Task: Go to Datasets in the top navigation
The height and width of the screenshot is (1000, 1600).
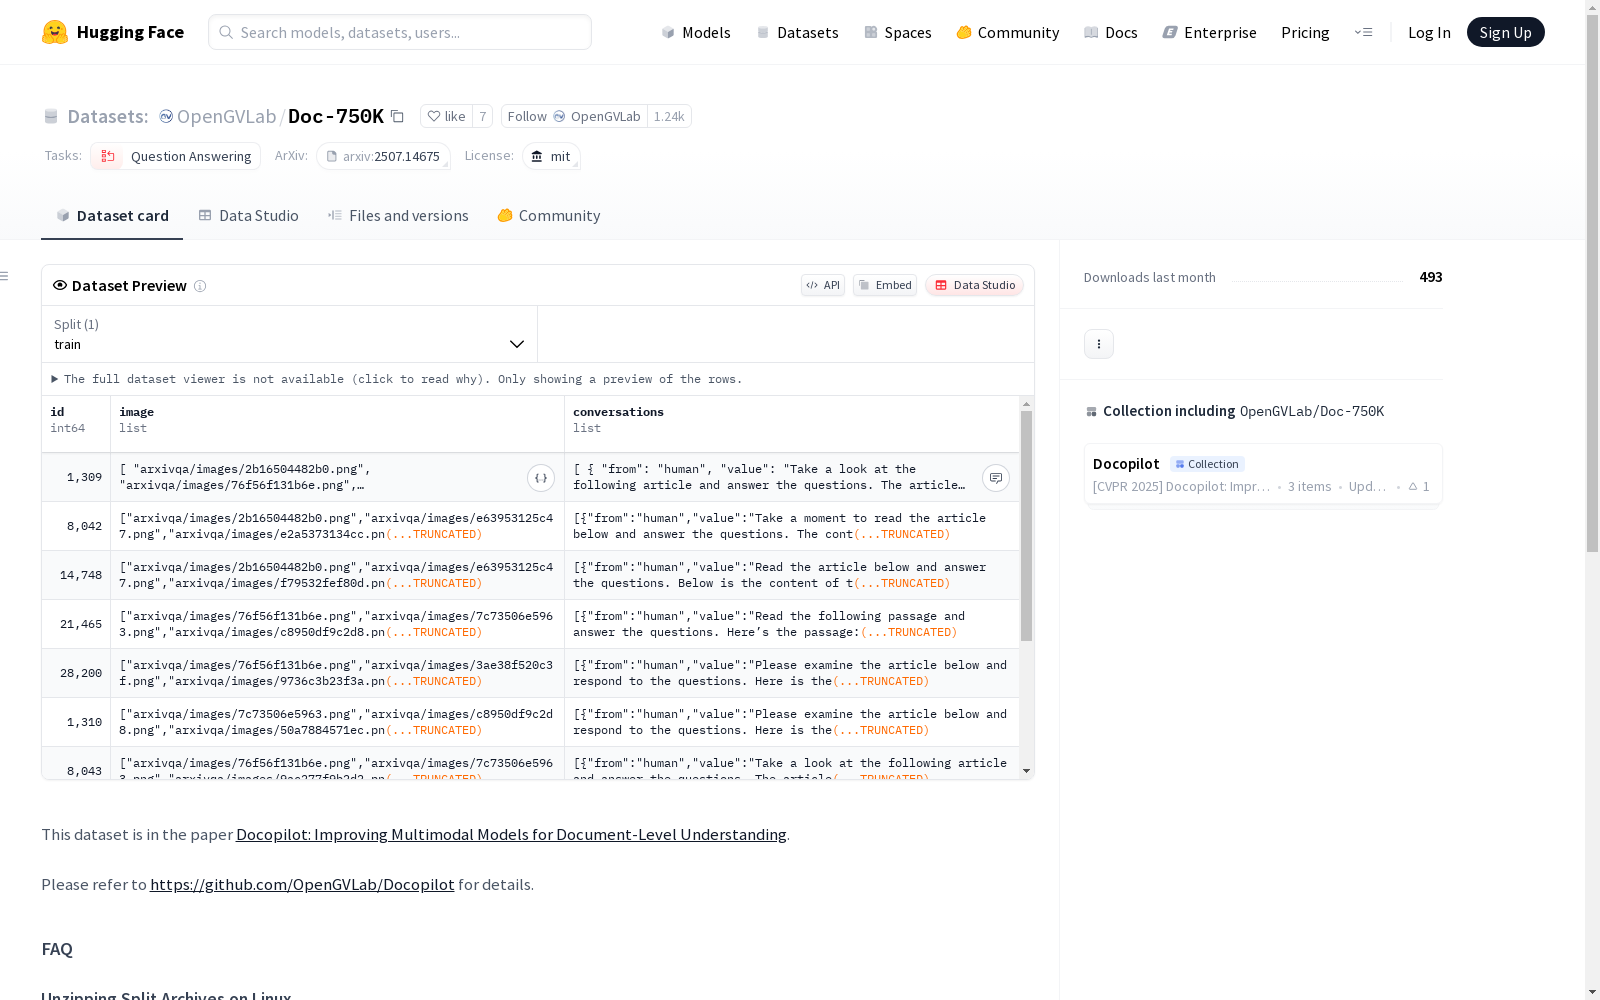Action: (x=797, y=32)
